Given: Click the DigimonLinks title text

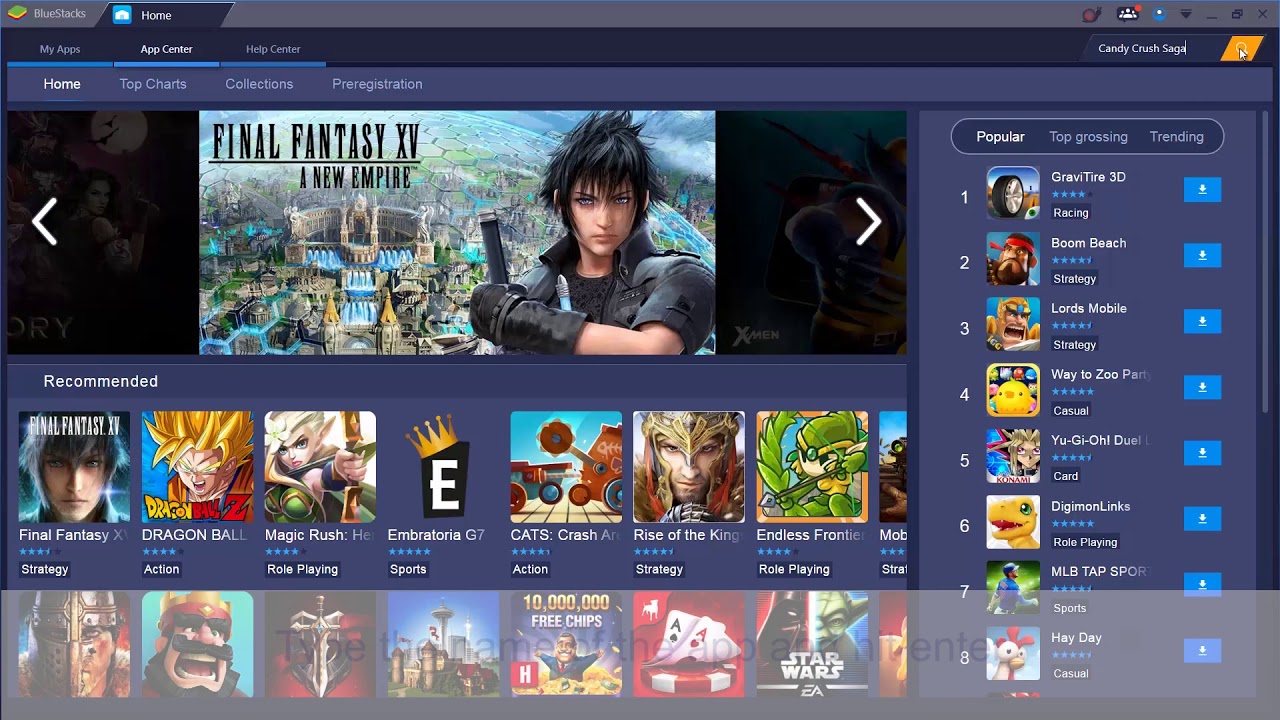Looking at the screenshot, I should (x=1090, y=506).
